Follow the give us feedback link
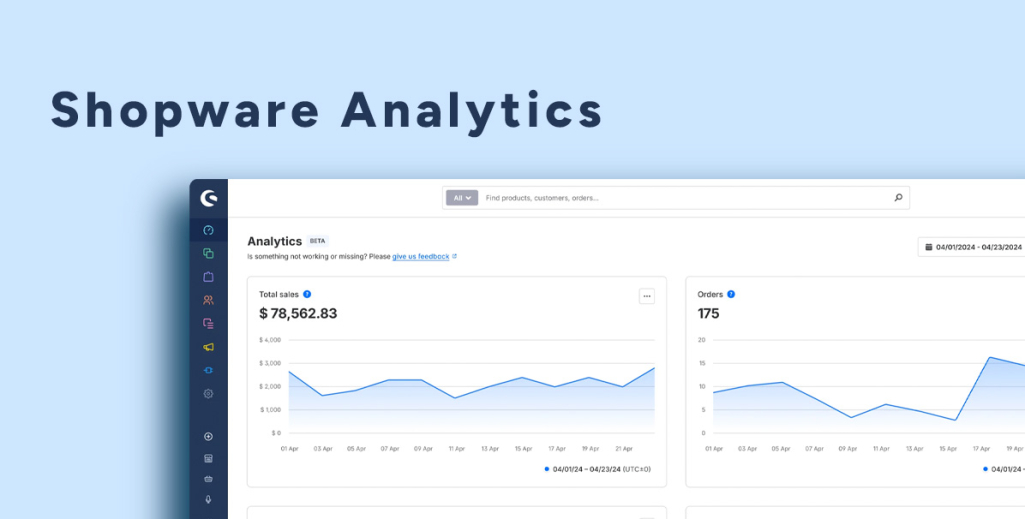 coord(420,257)
